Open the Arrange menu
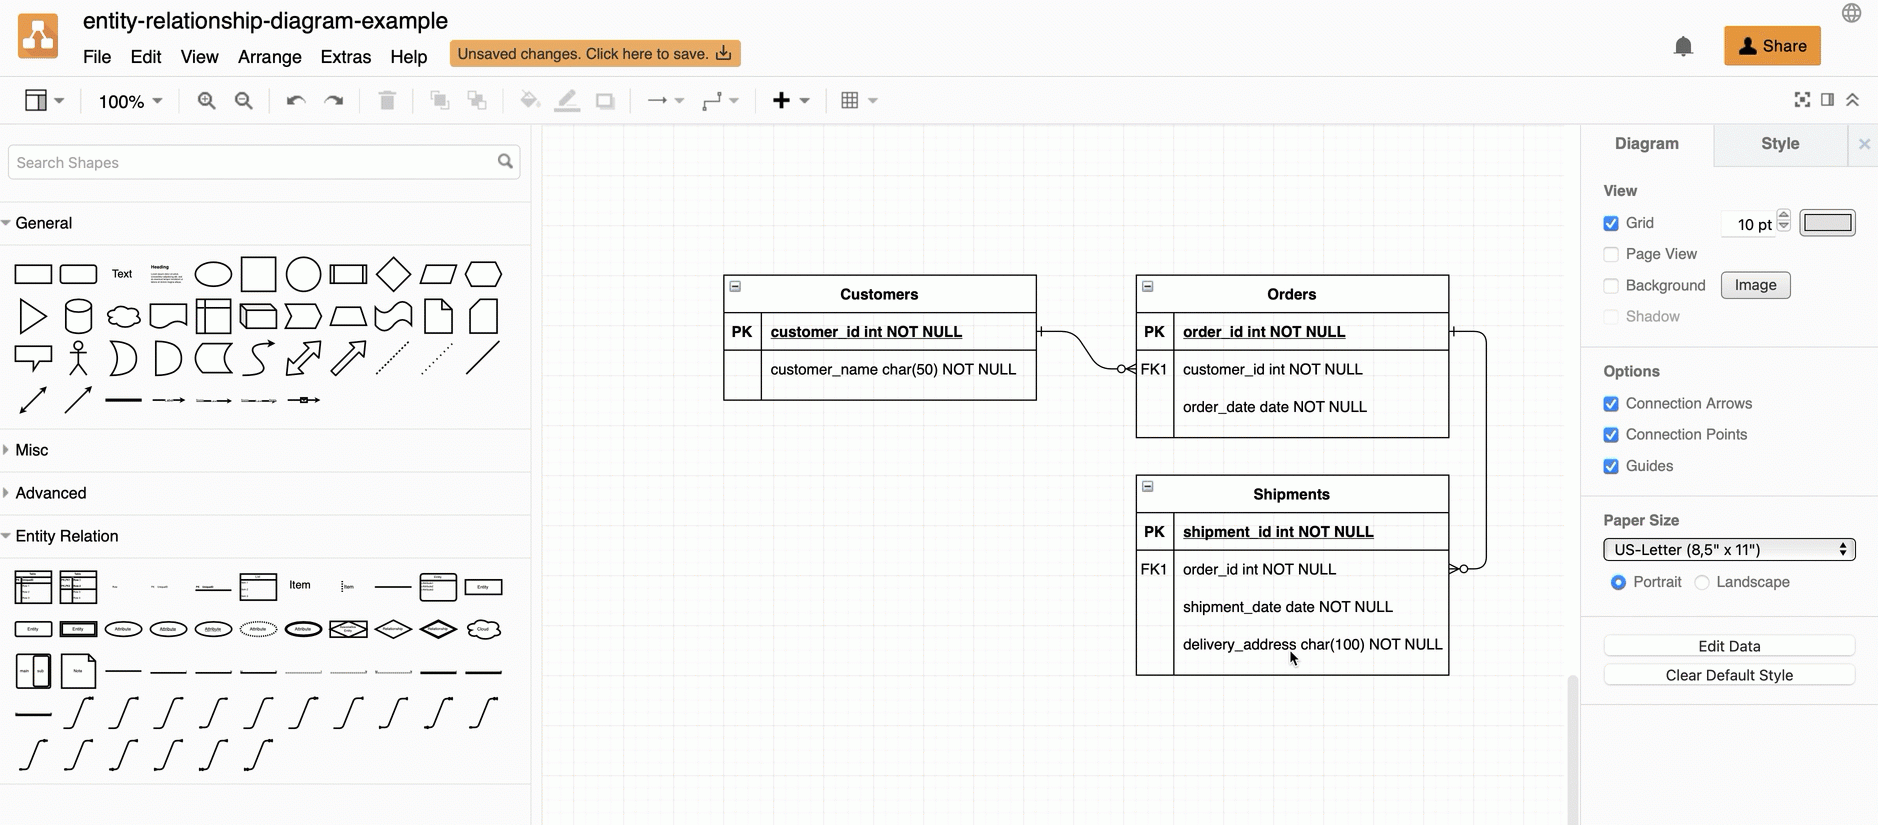This screenshot has height=825, width=1878. click(x=269, y=57)
